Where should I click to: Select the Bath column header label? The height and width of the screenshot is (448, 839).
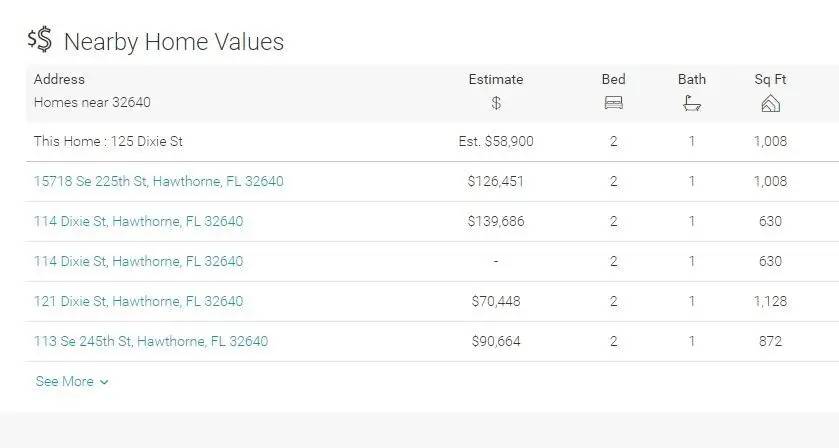click(692, 79)
